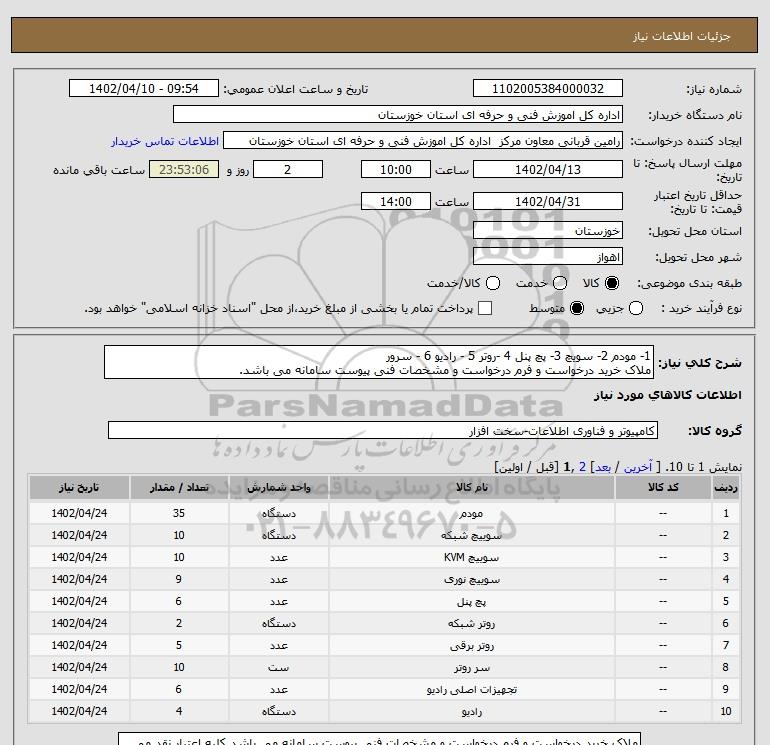The height and width of the screenshot is (745, 770).
Task: Select the کالا/خدمت radio button
Action: point(493,283)
